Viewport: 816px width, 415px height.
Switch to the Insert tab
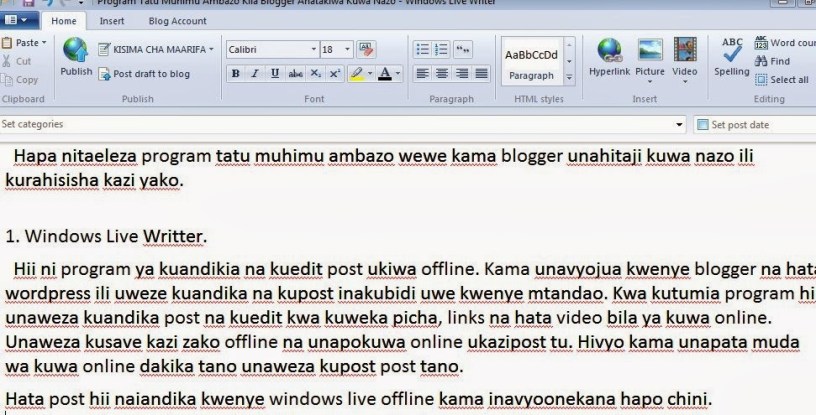point(112,20)
